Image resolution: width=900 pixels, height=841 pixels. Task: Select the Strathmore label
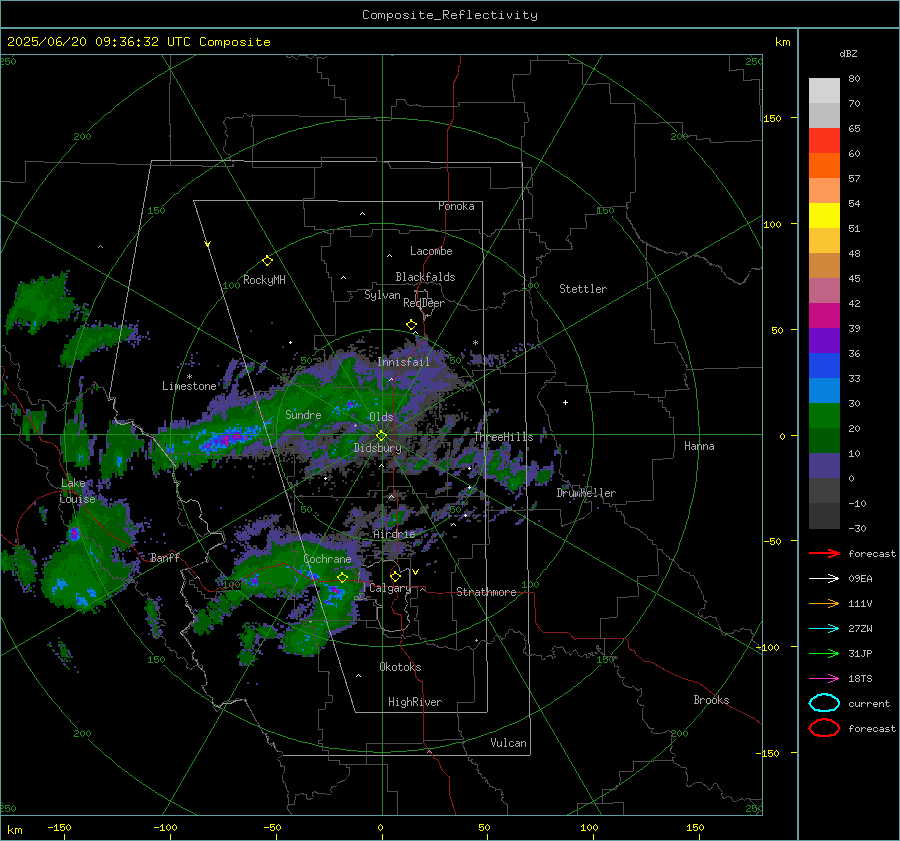[486, 592]
